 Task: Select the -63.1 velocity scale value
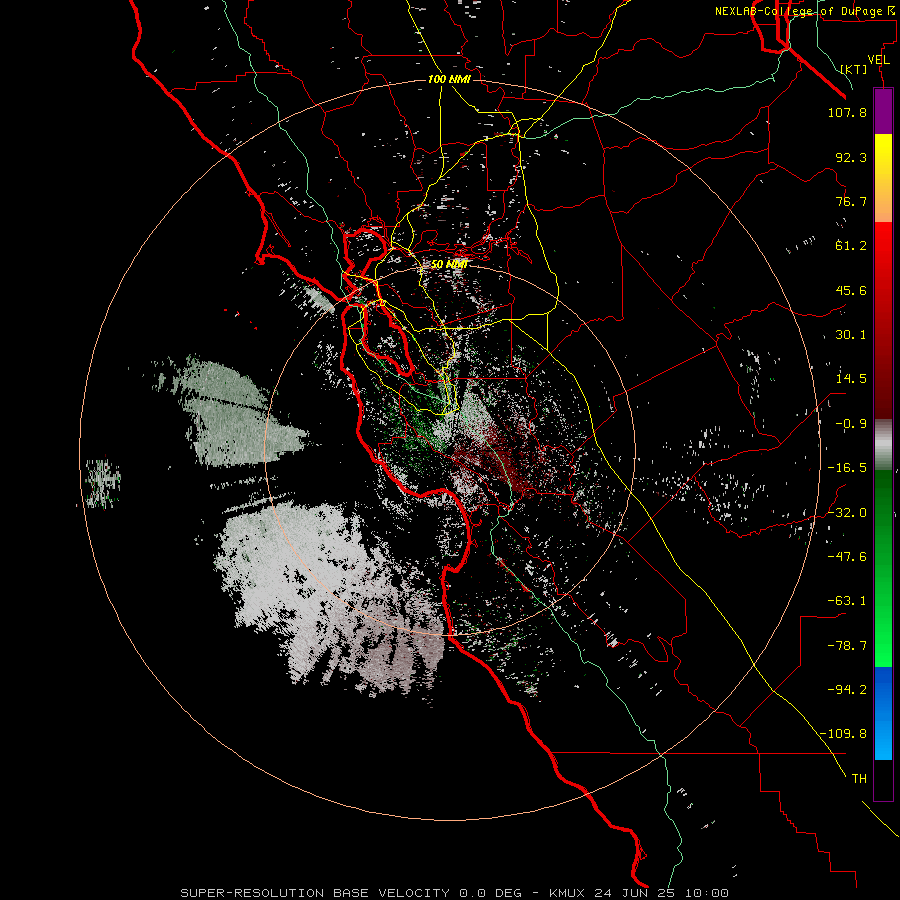pyautogui.click(x=847, y=601)
